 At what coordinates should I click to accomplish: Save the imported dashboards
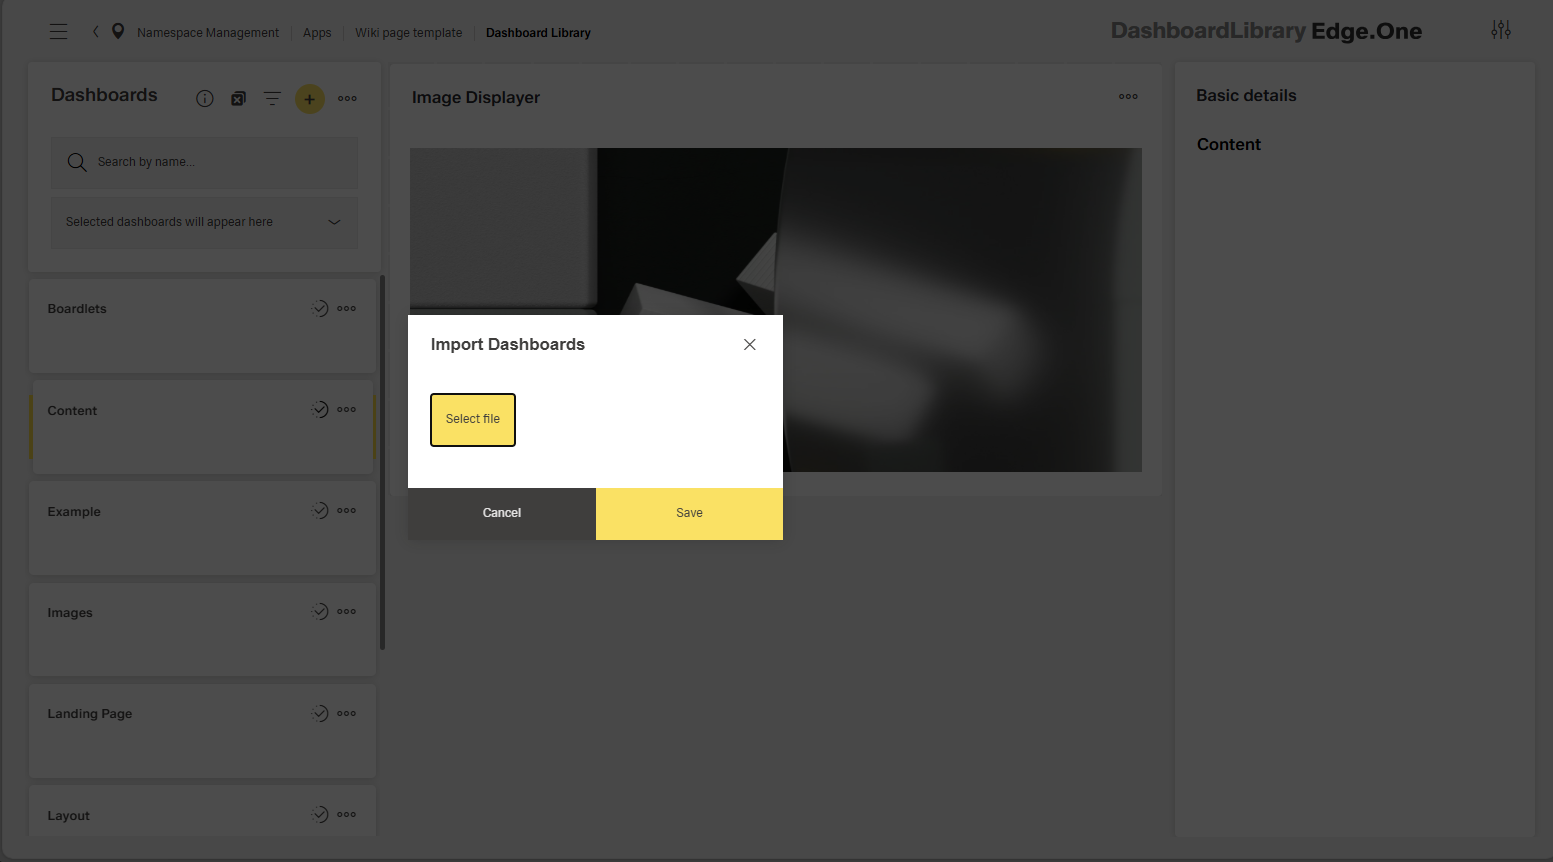tap(688, 513)
